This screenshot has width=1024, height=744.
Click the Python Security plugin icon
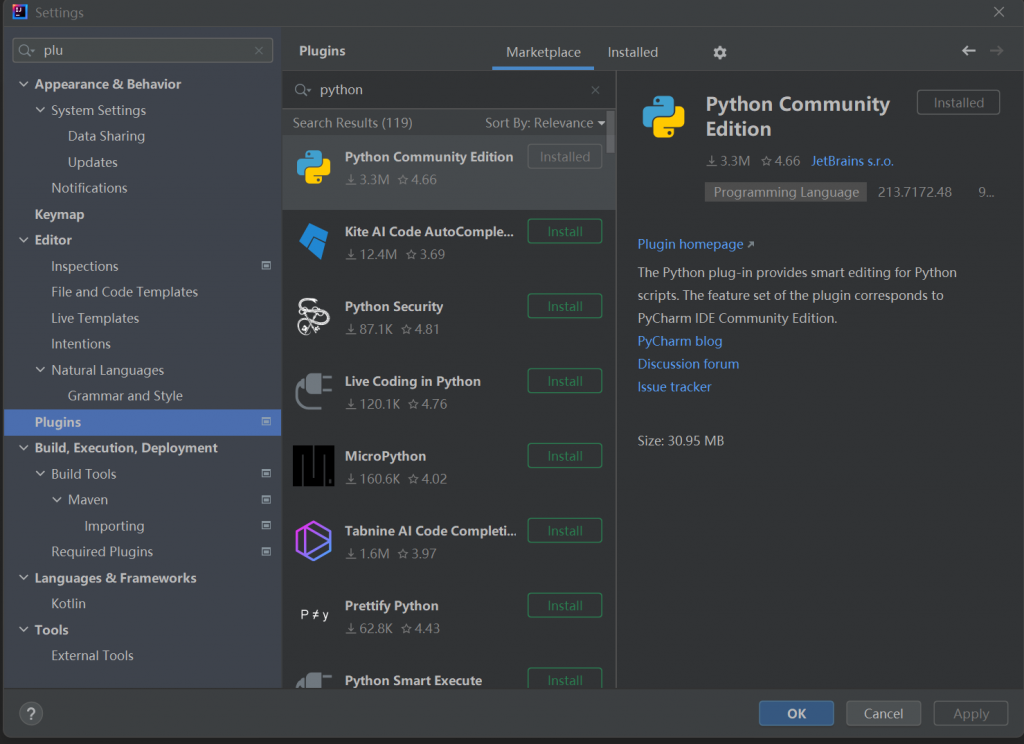coord(313,317)
